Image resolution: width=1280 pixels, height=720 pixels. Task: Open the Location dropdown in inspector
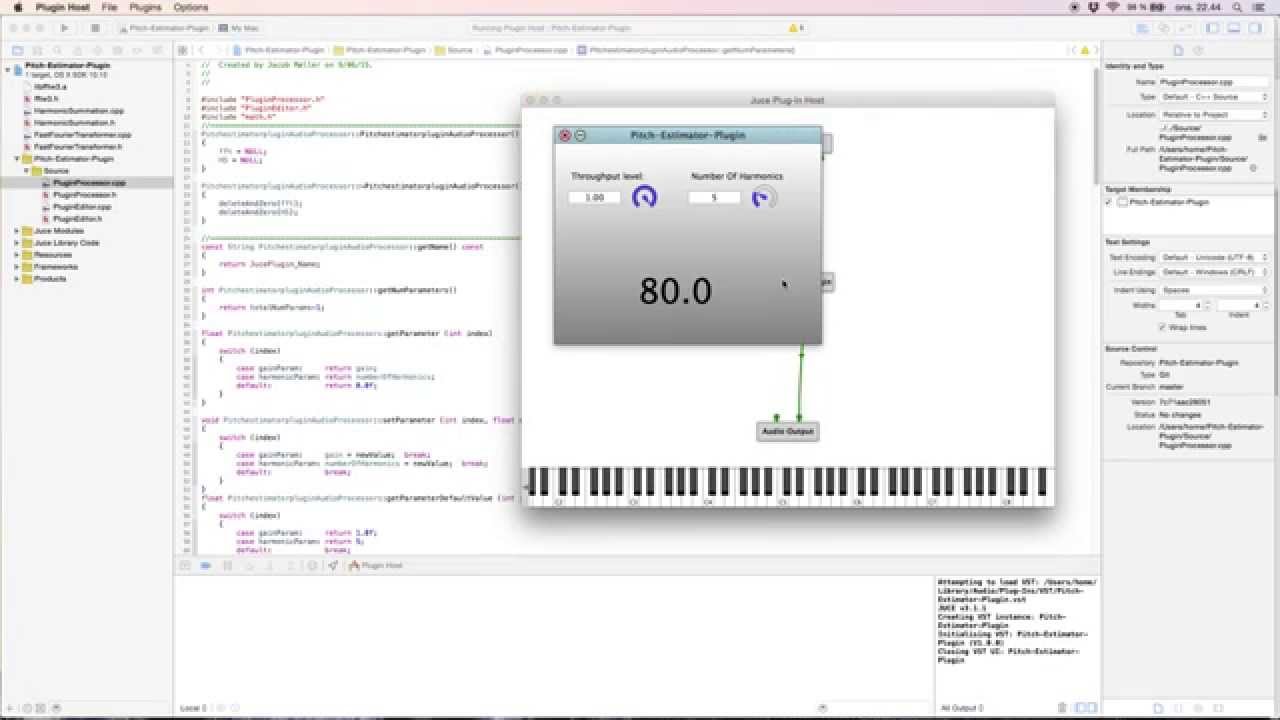click(x=1214, y=115)
